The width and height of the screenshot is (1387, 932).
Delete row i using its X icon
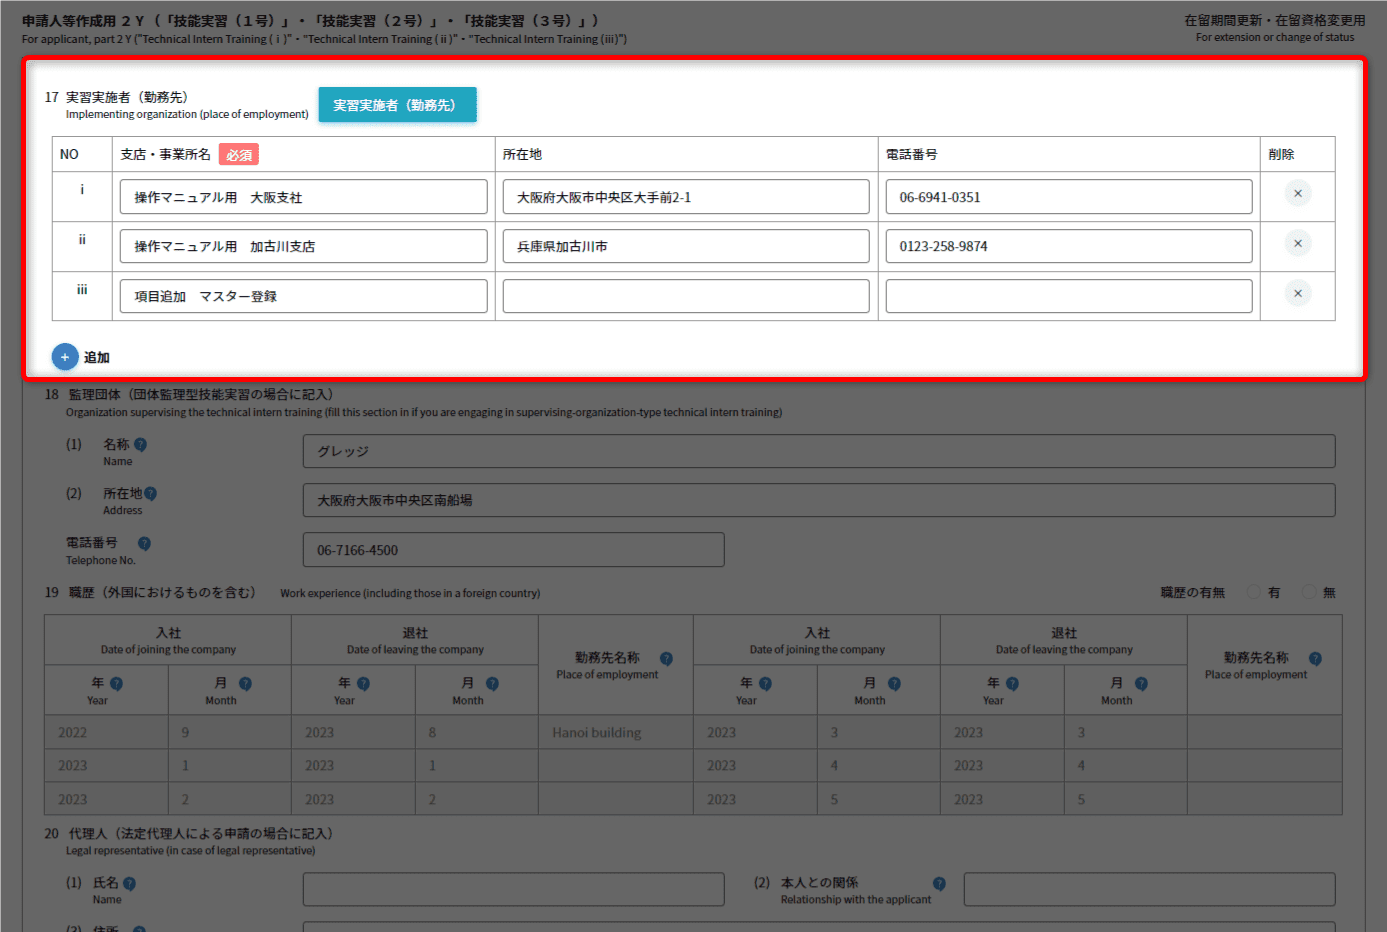pos(1297,194)
